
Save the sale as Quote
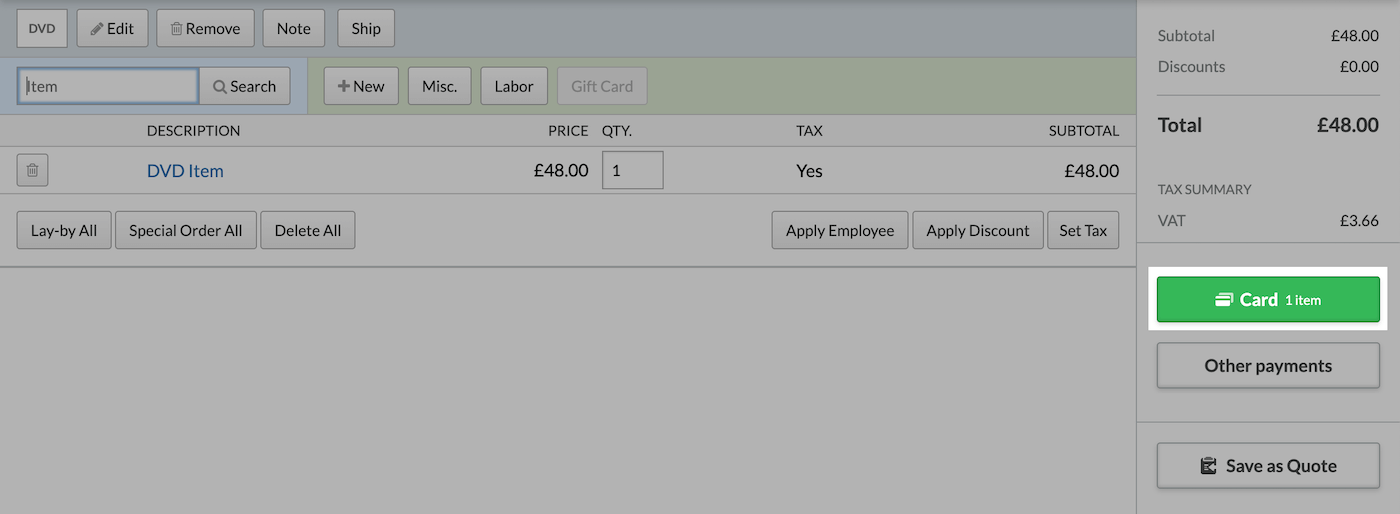[x=1268, y=466]
